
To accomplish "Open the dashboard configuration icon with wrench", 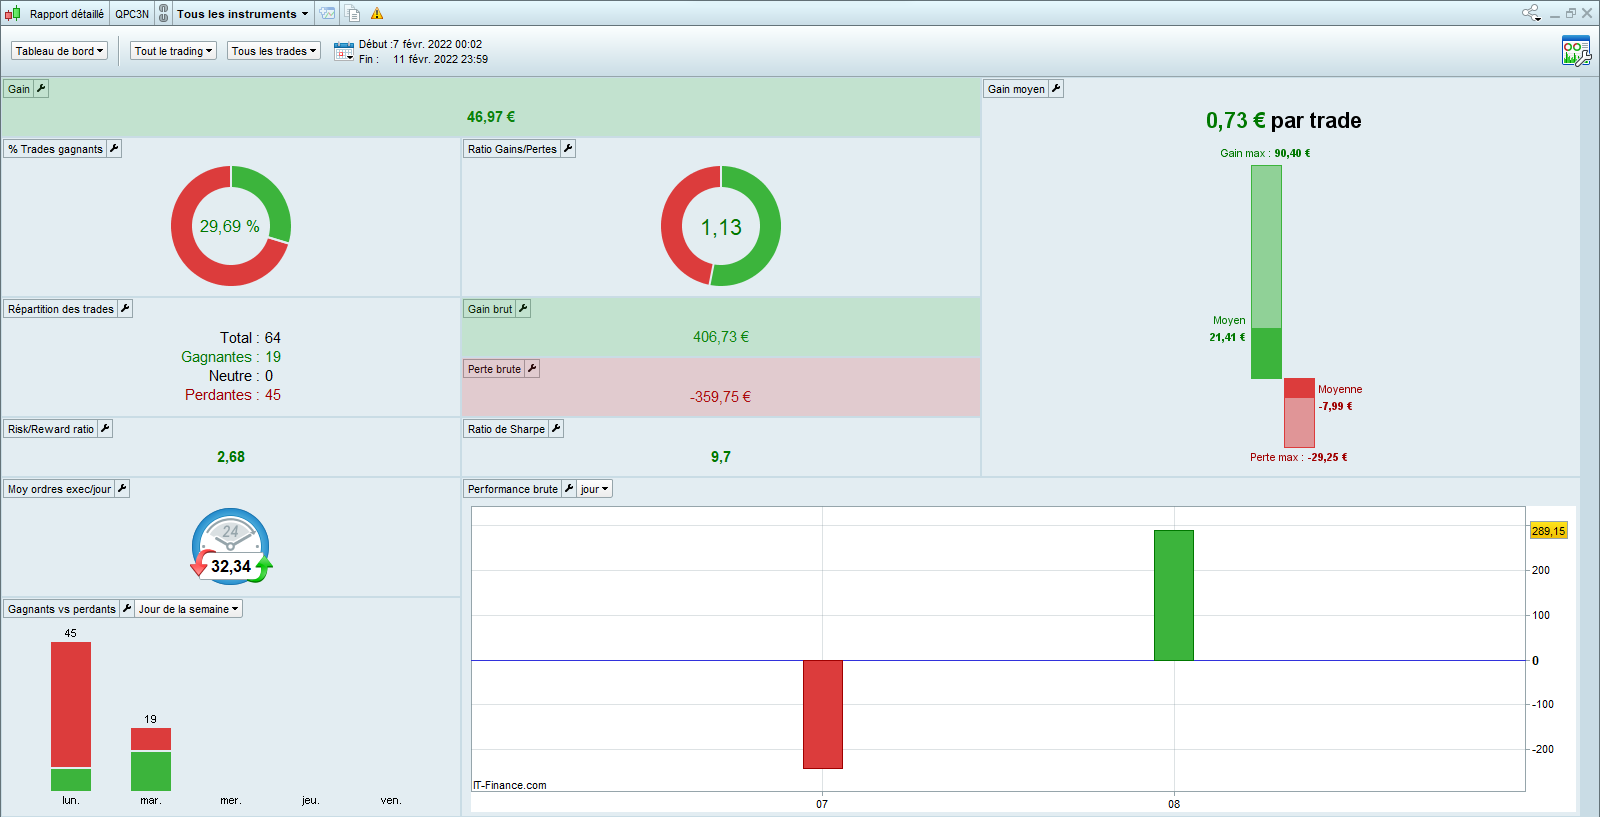I will [1575, 51].
